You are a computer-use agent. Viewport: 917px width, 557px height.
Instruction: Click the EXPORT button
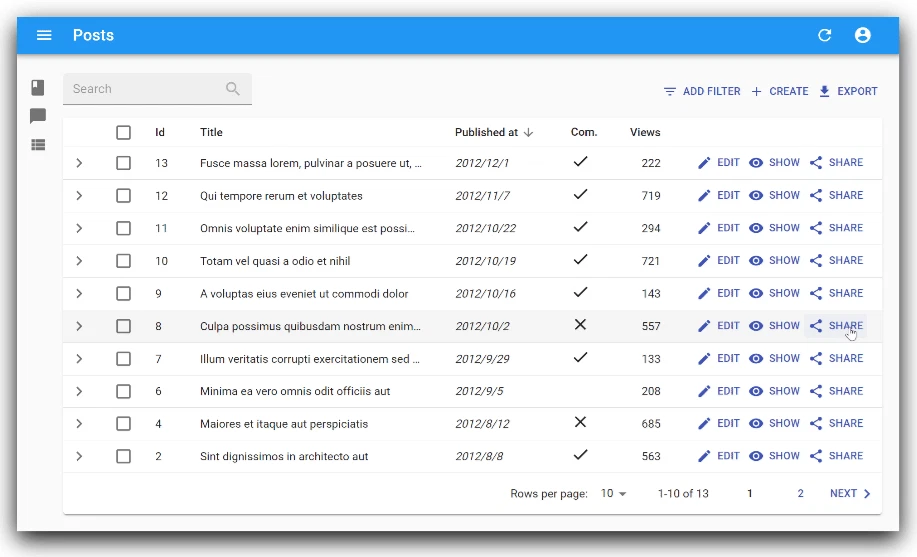tap(848, 91)
